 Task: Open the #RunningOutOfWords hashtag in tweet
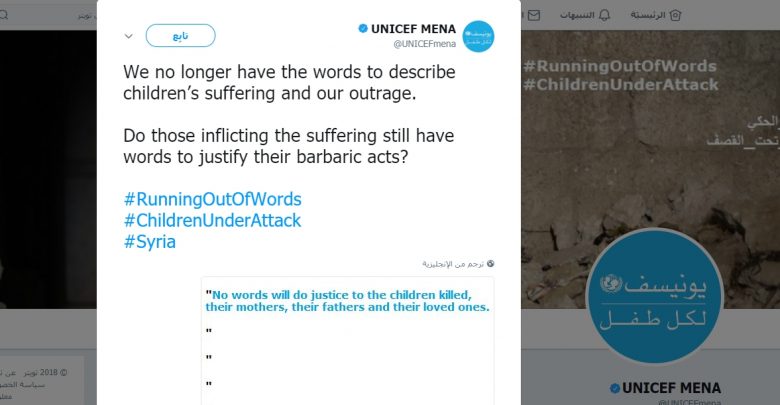click(x=212, y=199)
